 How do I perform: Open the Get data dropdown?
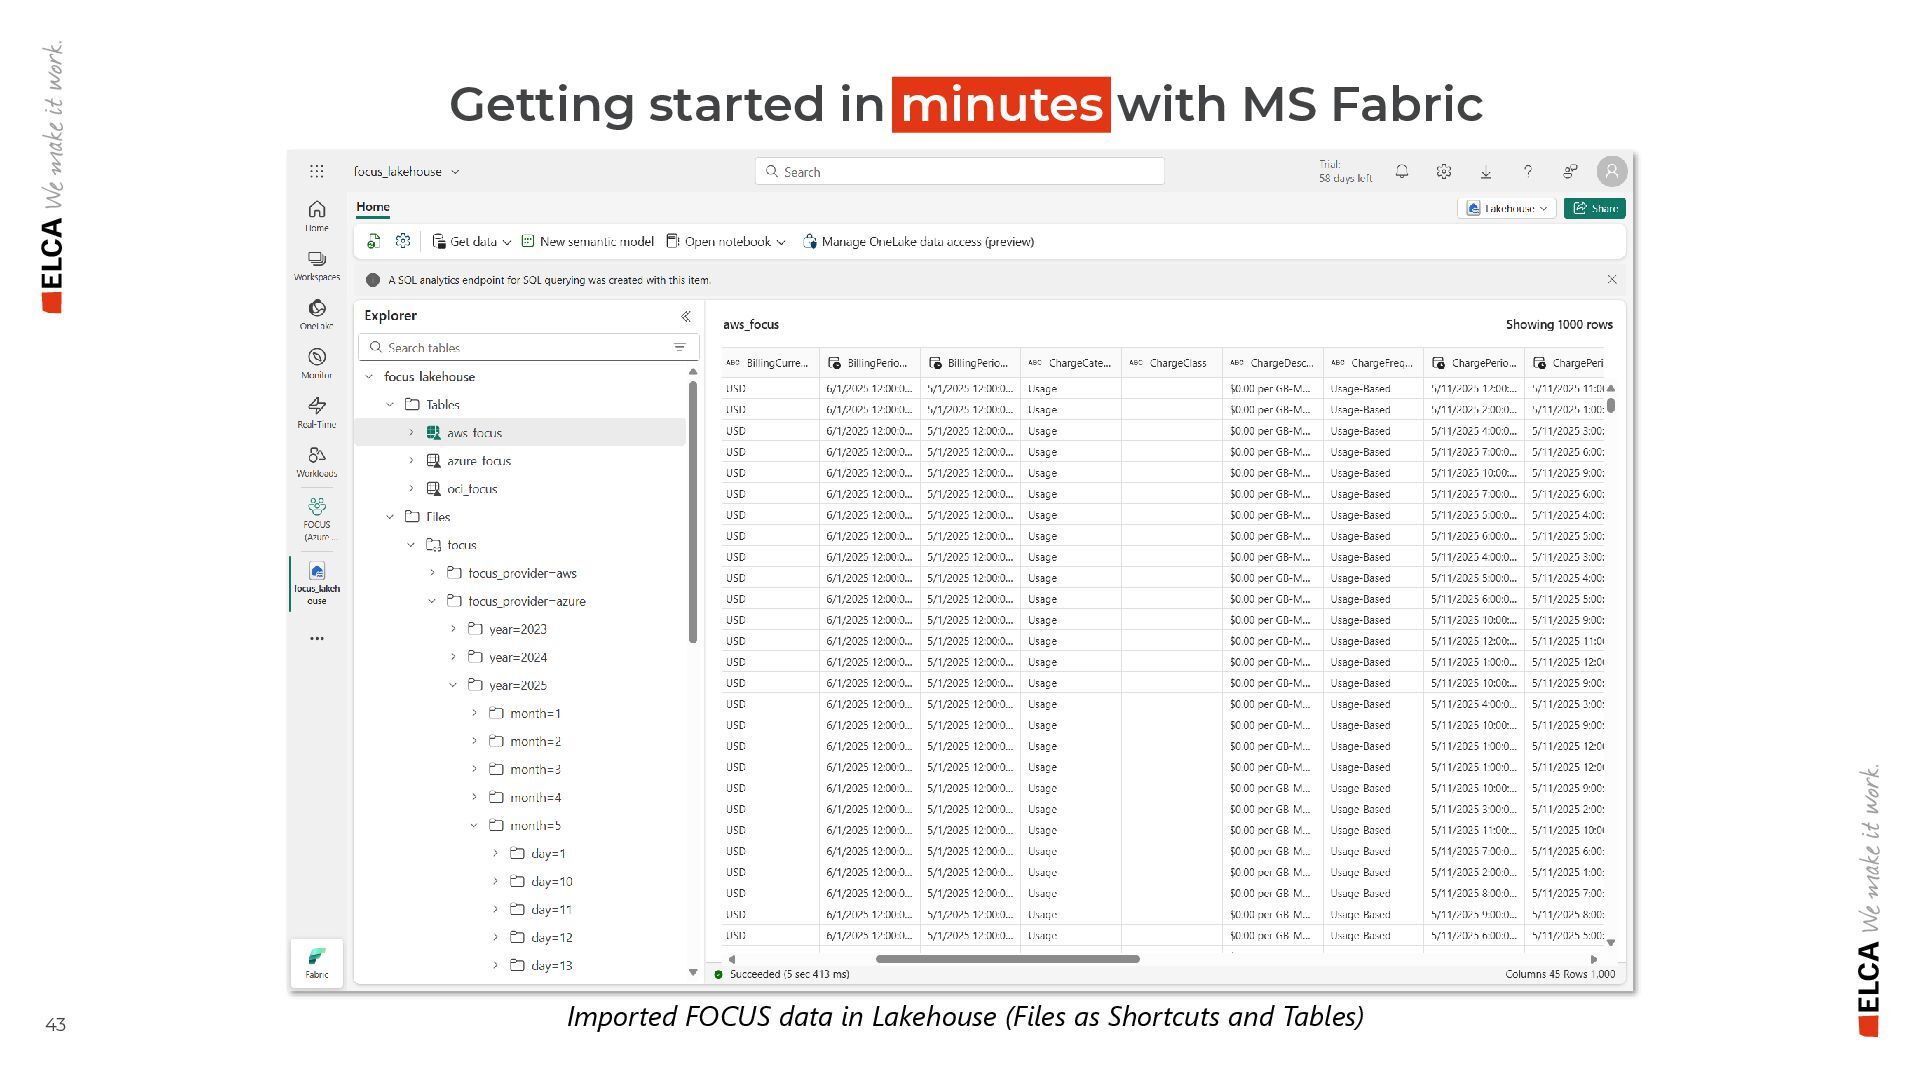tap(472, 242)
